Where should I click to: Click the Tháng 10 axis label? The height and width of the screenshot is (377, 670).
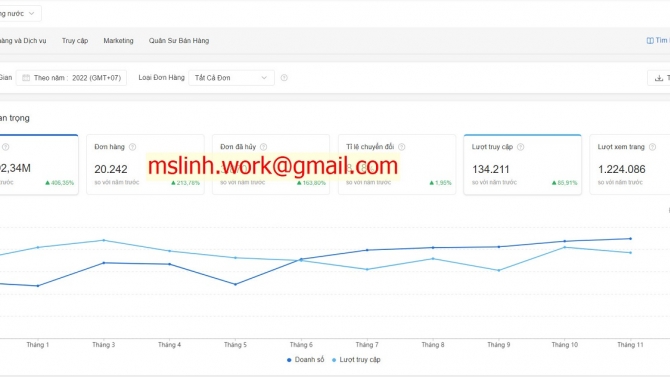pos(564,345)
